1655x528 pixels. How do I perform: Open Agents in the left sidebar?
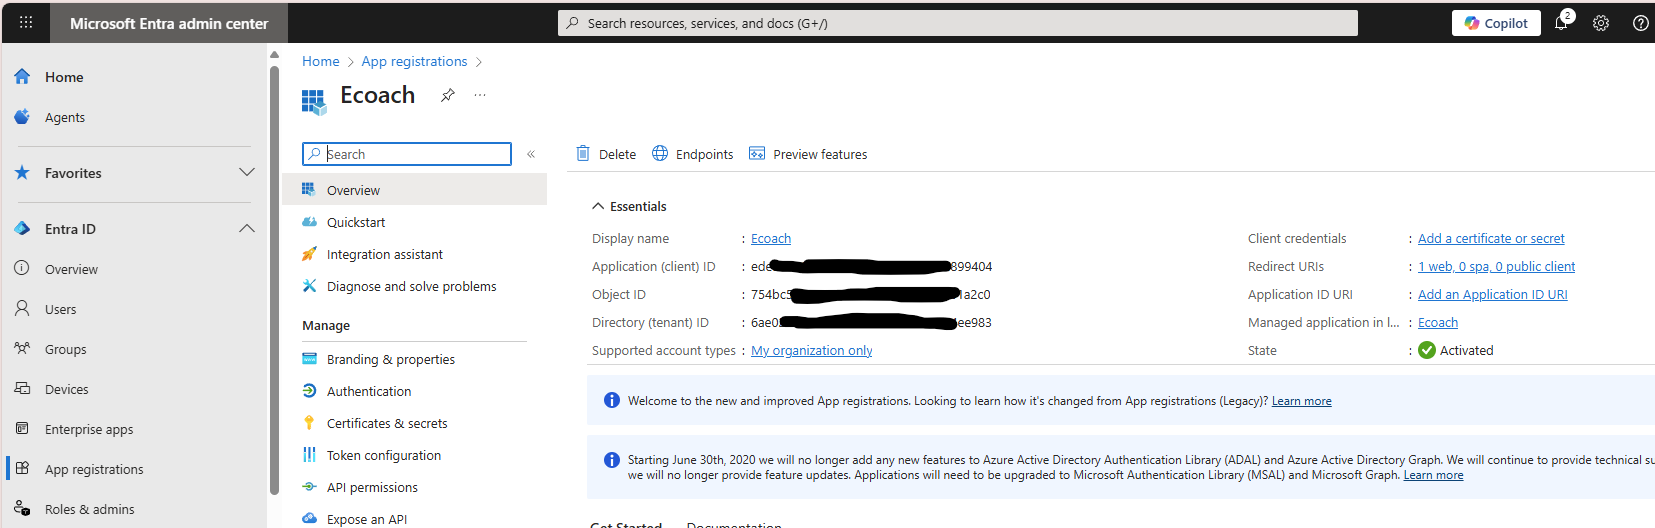65,117
